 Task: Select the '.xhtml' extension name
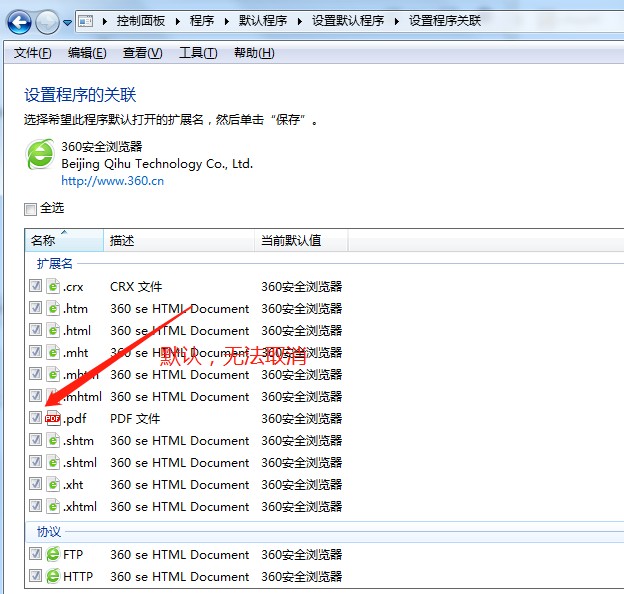[x=80, y=506]
